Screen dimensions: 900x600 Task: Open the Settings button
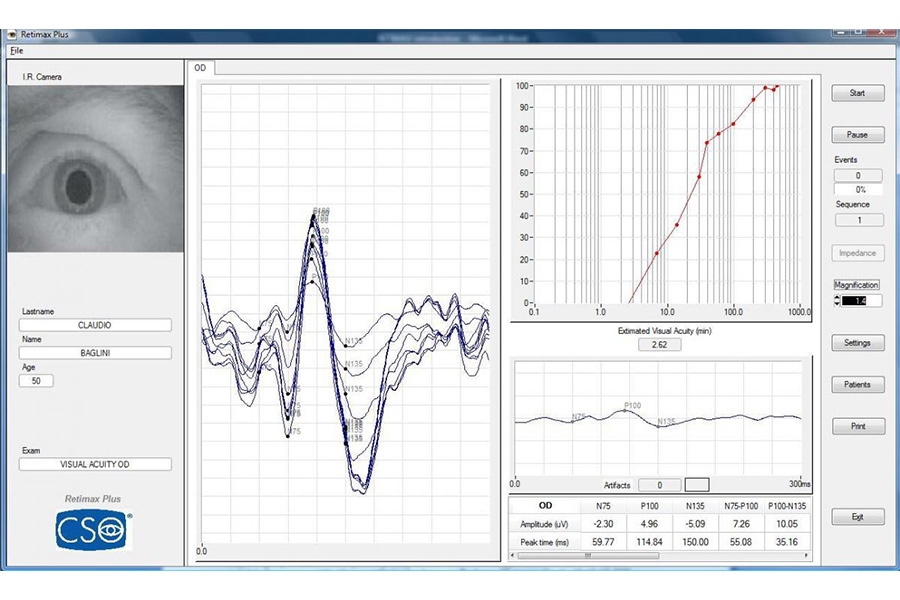point(858,343)
